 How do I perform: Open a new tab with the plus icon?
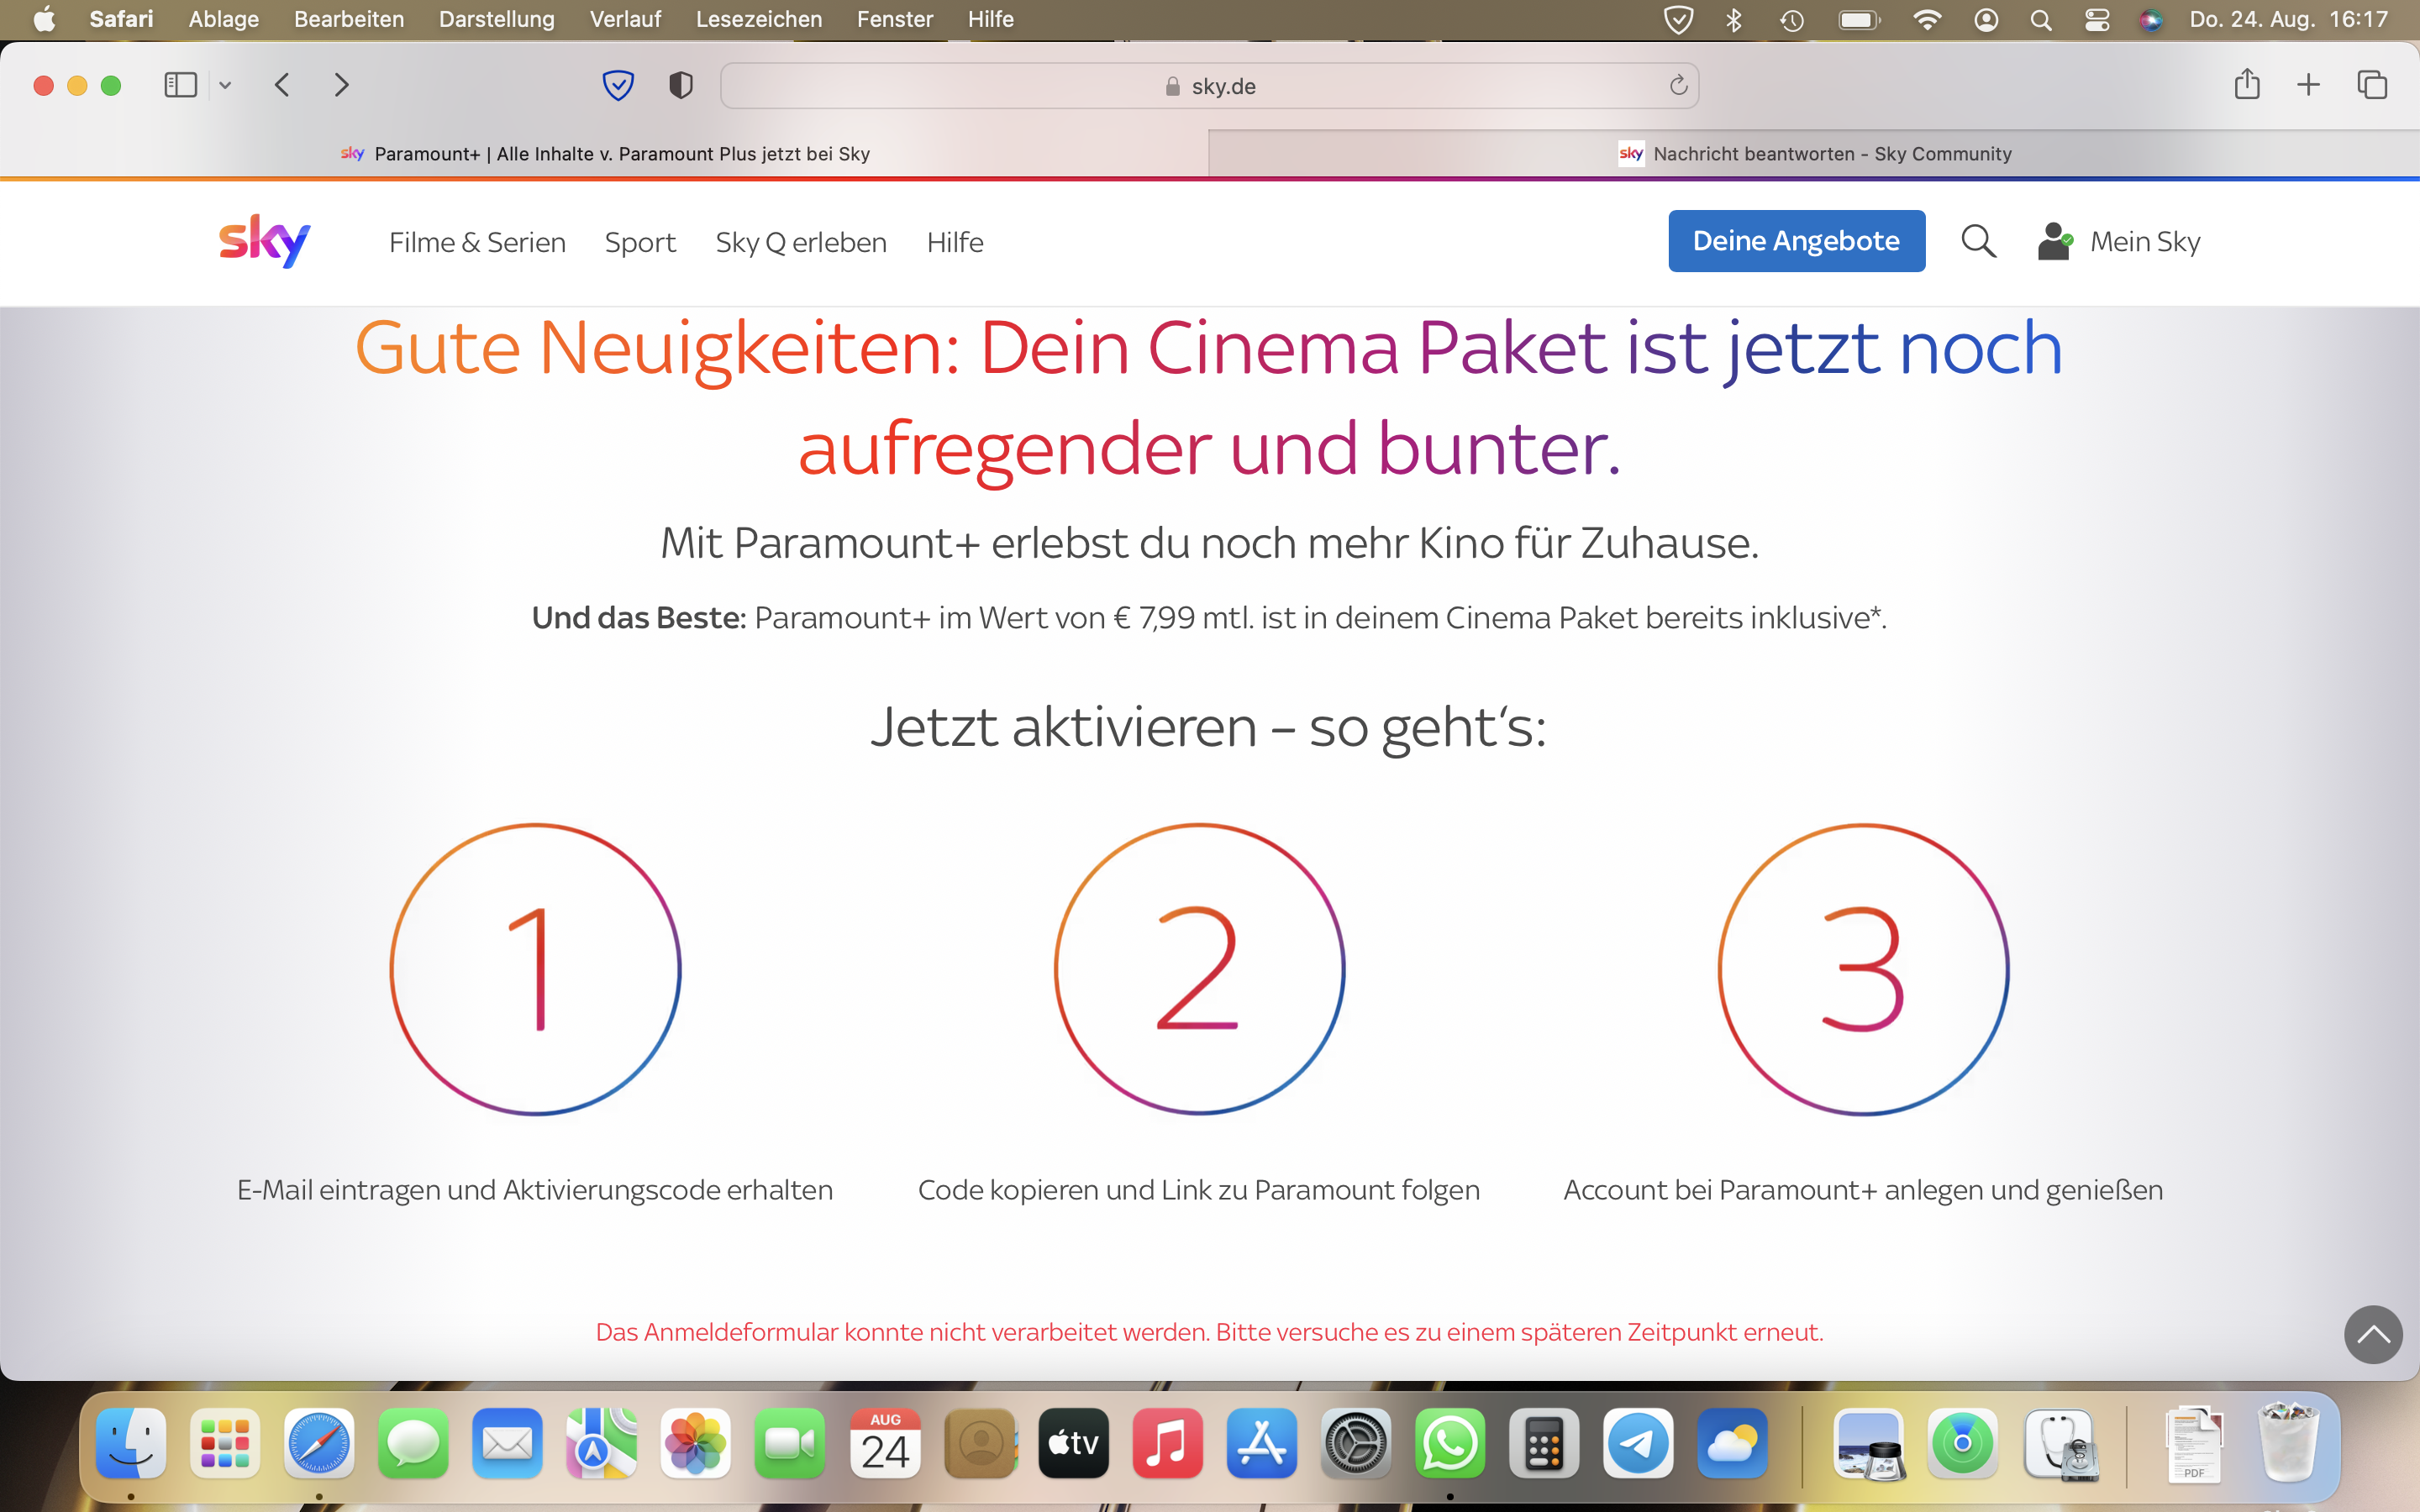[x=2308, y=85]
